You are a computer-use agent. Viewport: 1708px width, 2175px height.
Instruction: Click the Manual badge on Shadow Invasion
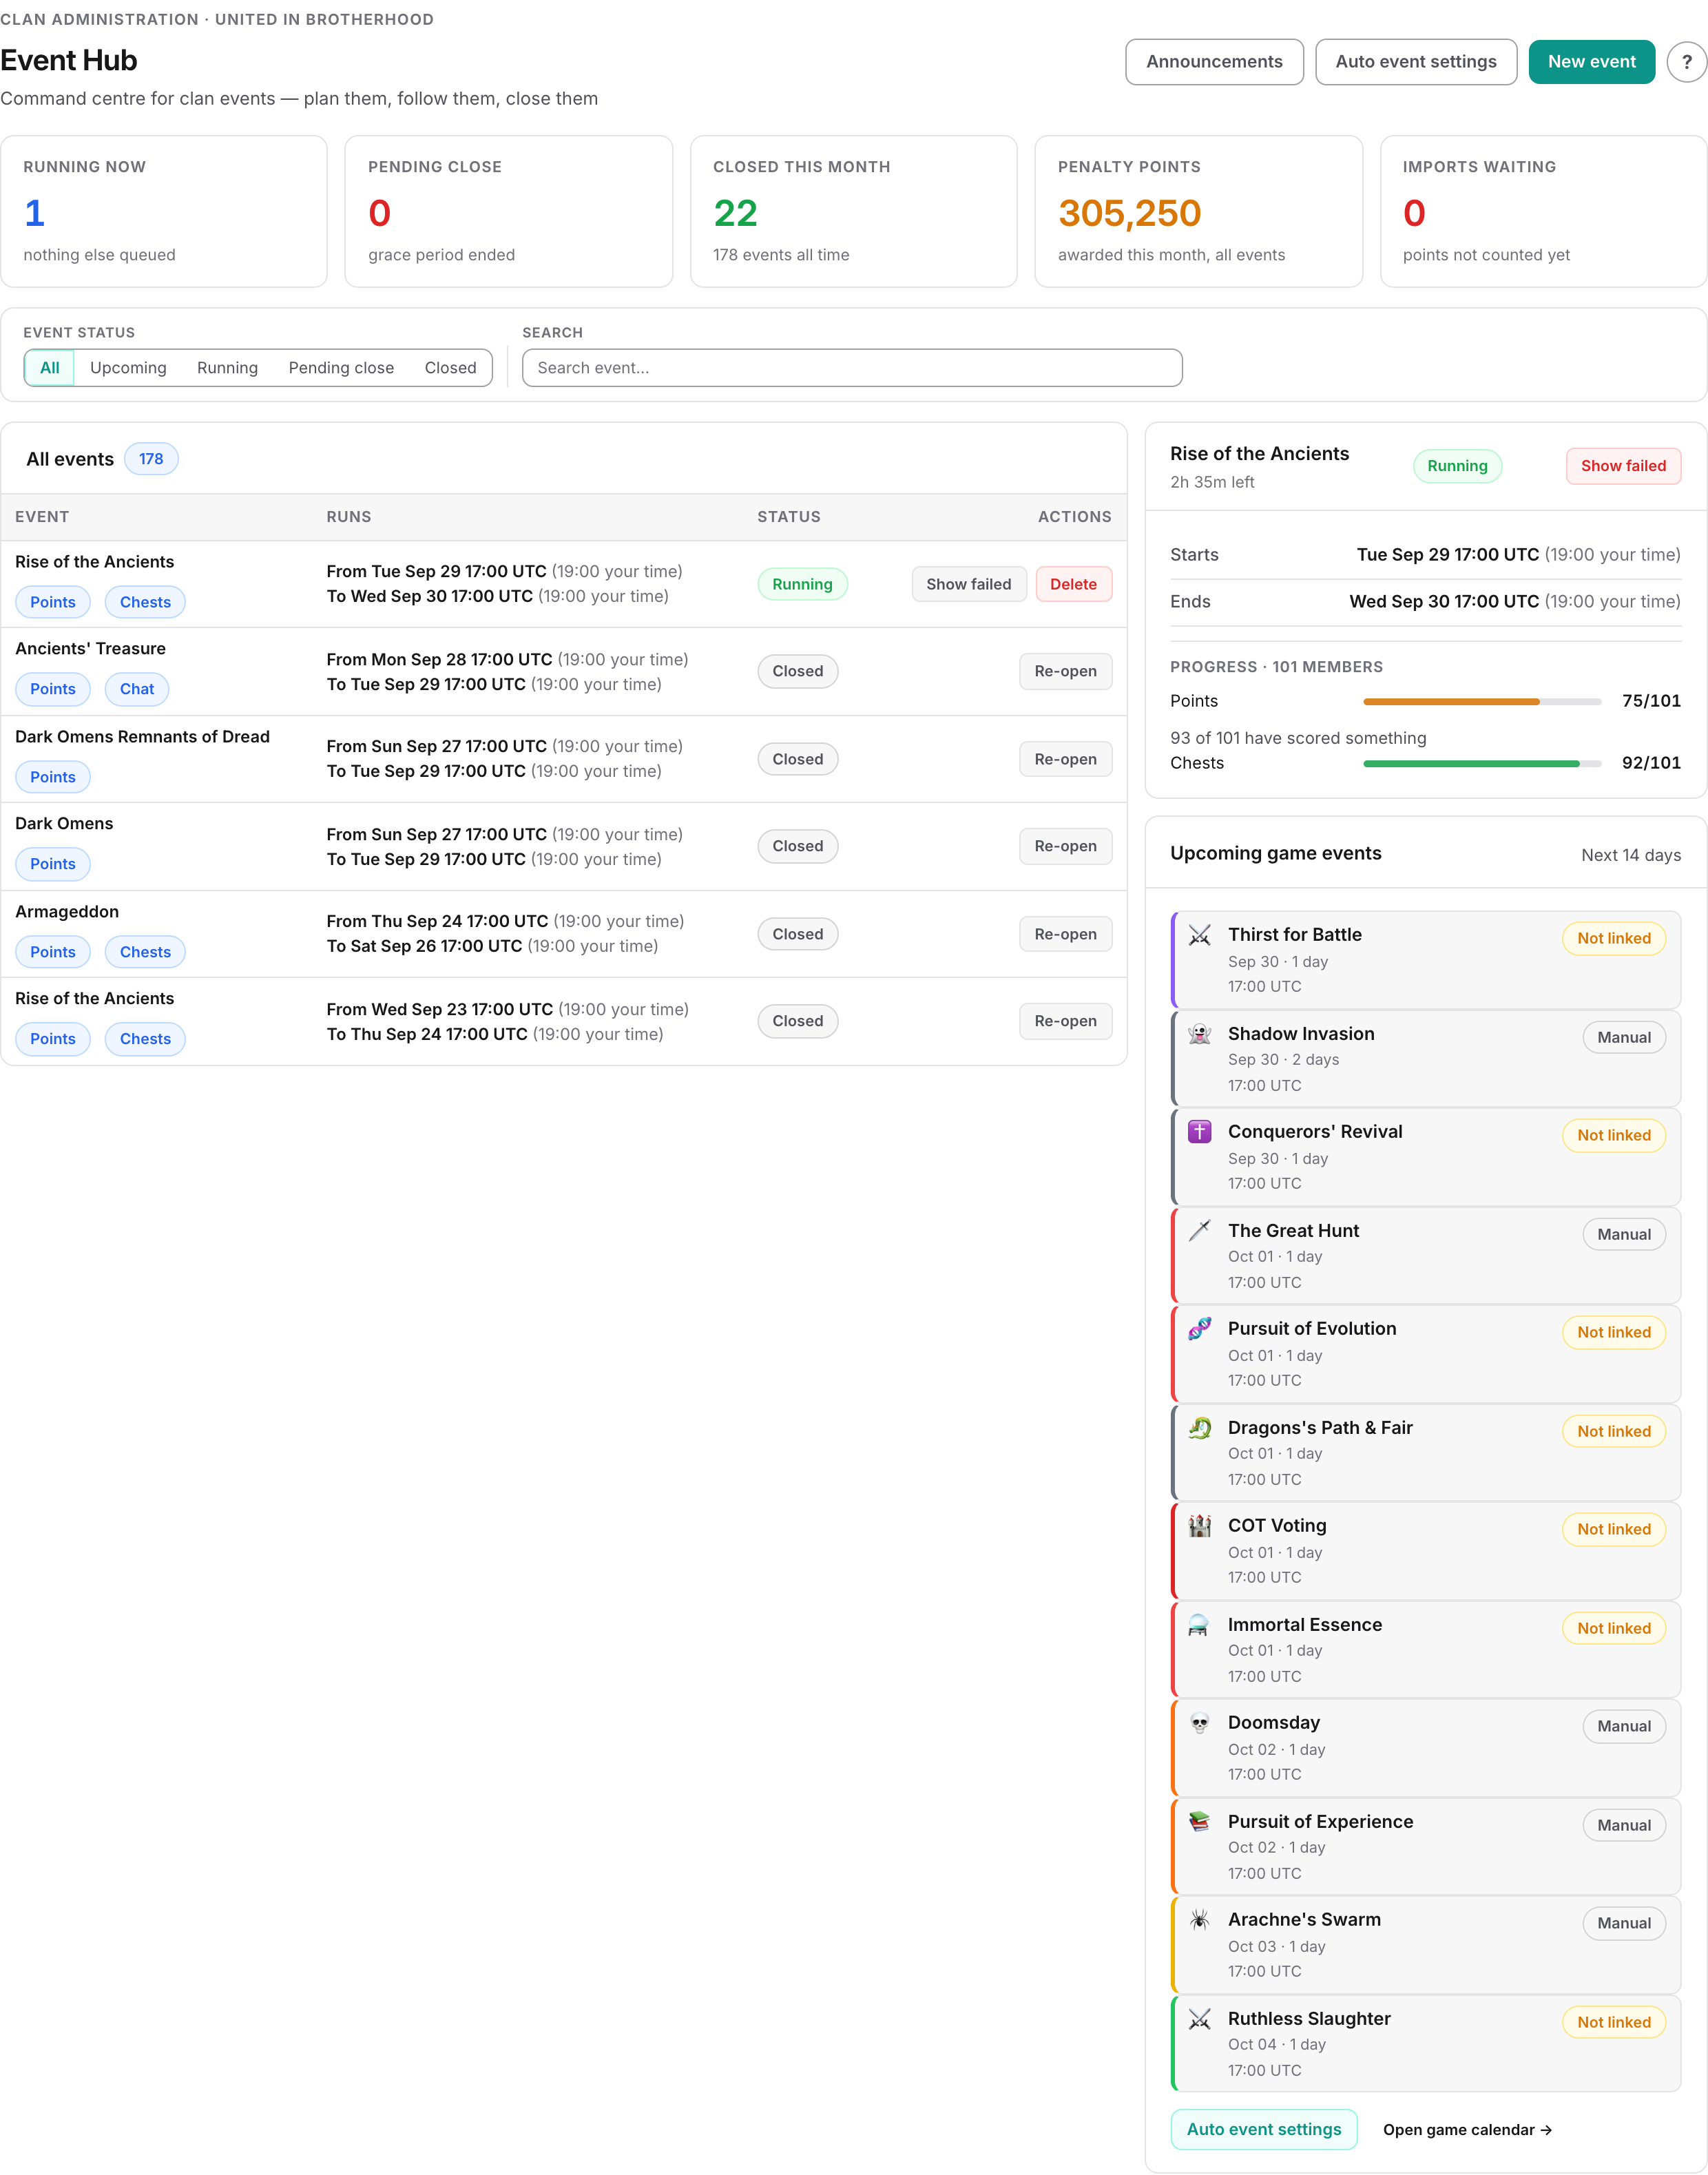pos(1624,1037)
